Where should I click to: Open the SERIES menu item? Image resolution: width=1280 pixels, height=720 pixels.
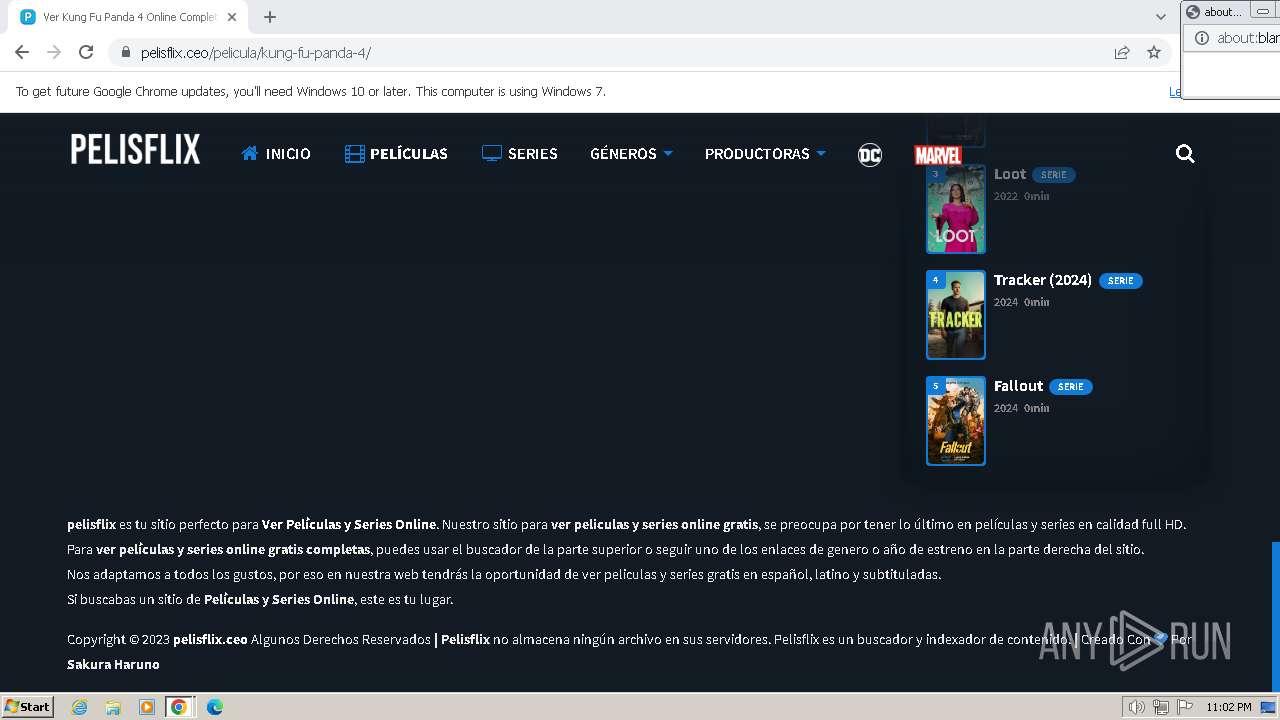pos(520,153)
